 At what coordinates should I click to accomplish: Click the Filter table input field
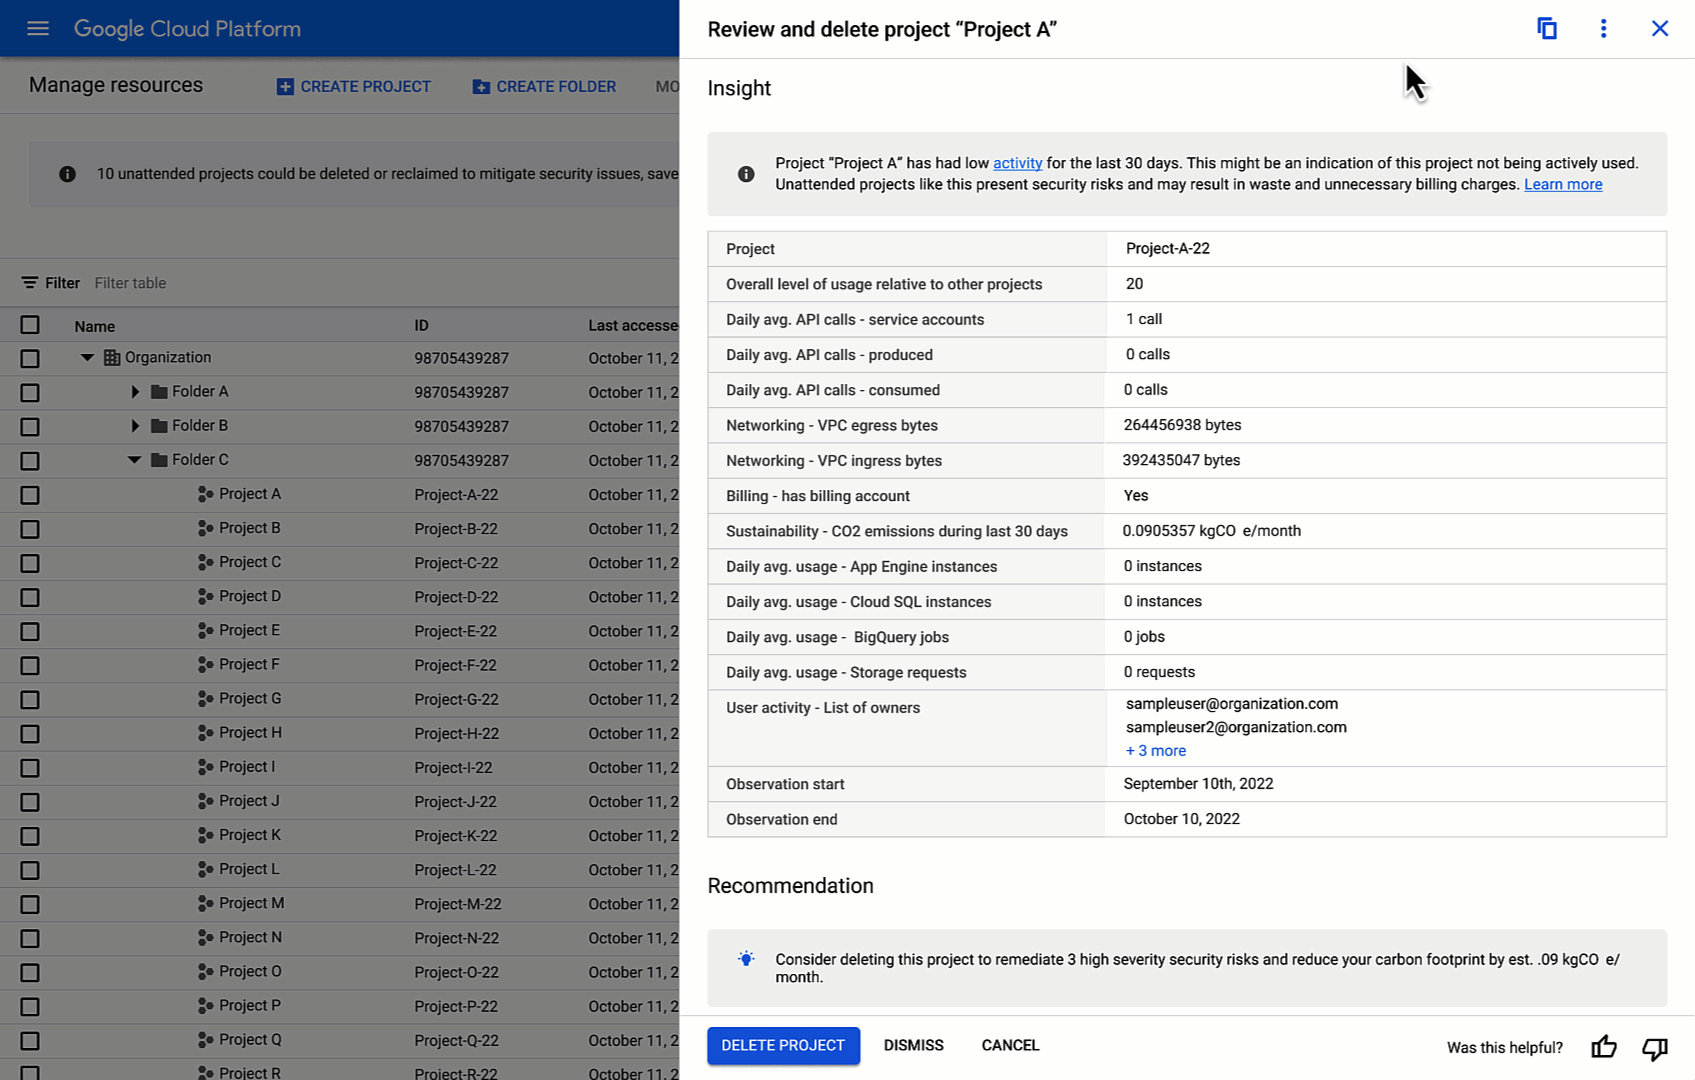point(130,283)
